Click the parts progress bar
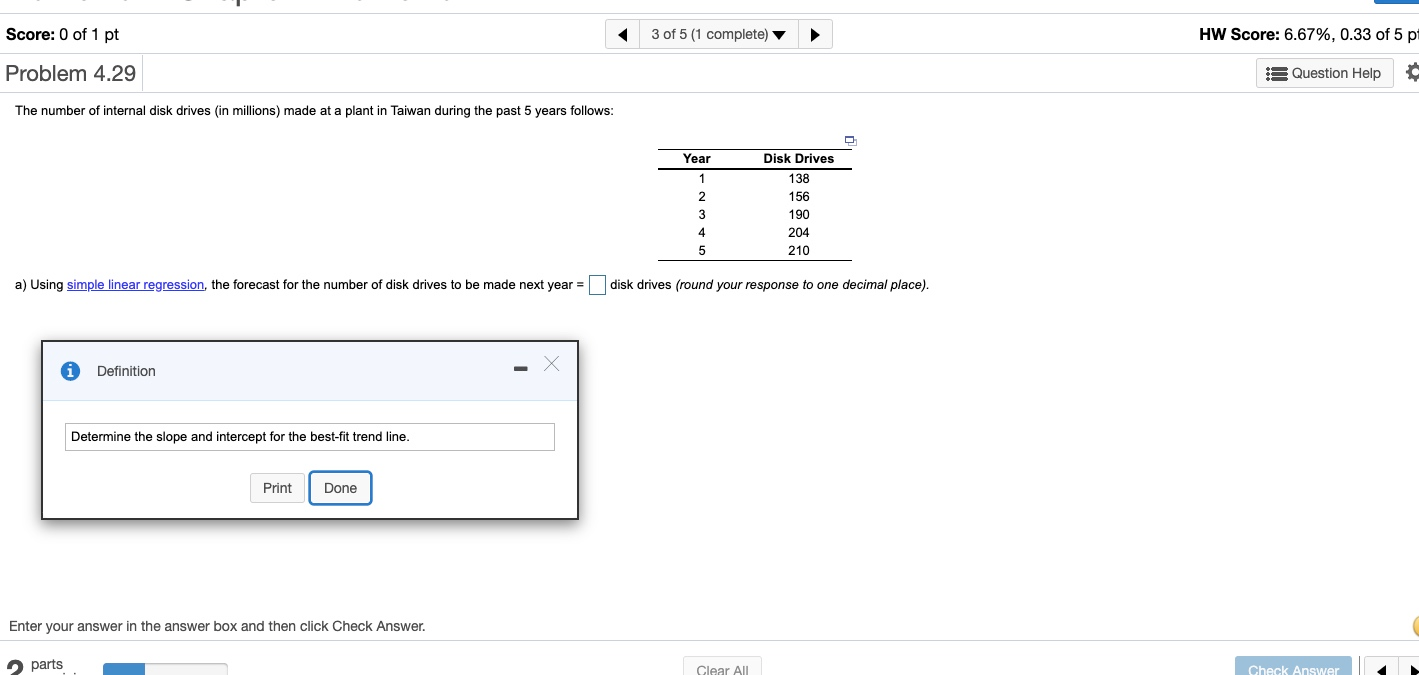This screenshot has width=1419, height=675. [165, 669]
